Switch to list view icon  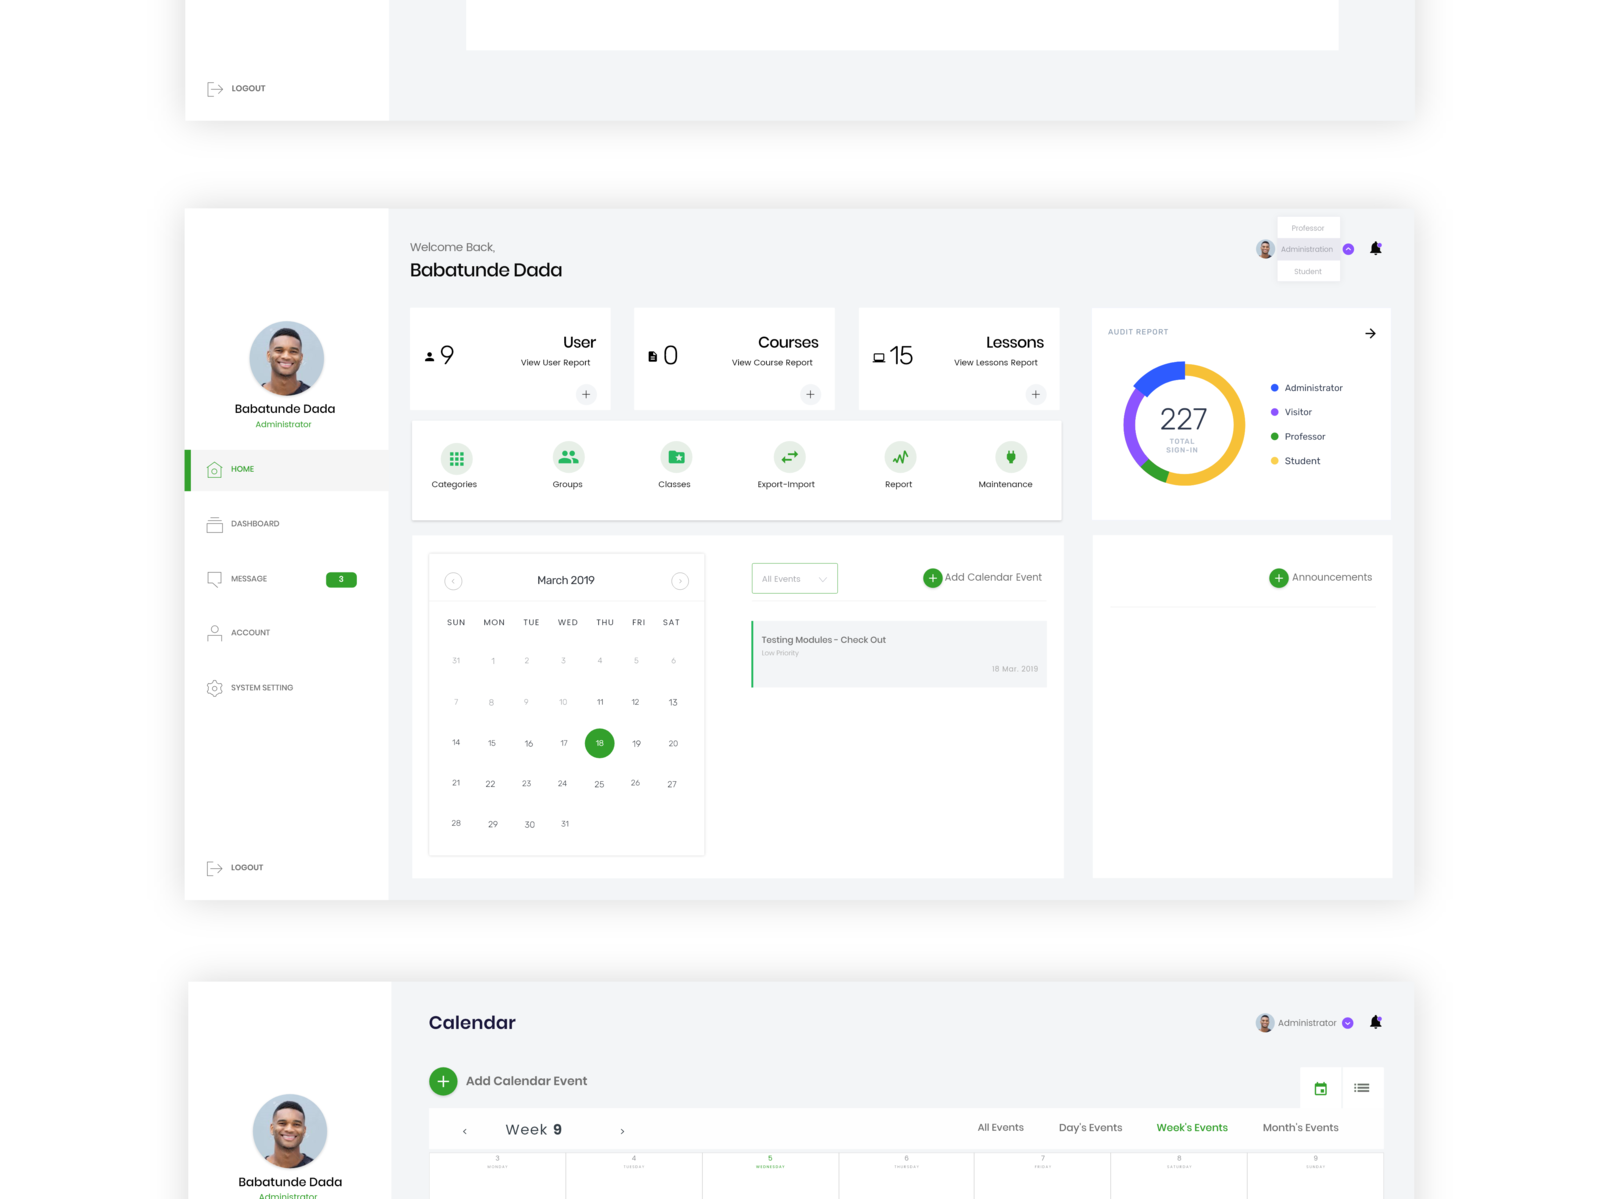[x=1361, y=1088]
